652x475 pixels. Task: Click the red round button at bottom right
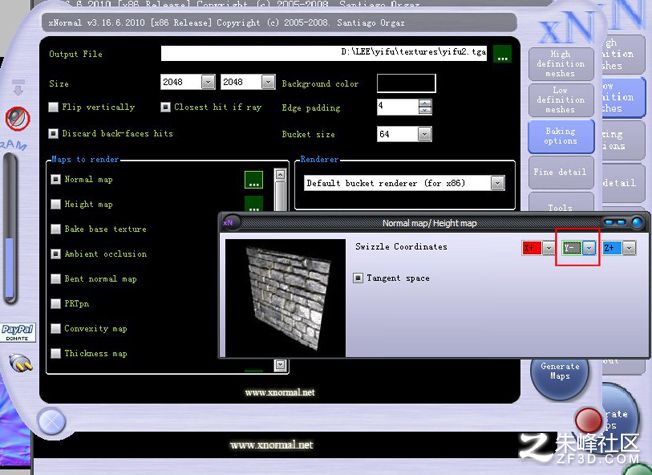588,420
